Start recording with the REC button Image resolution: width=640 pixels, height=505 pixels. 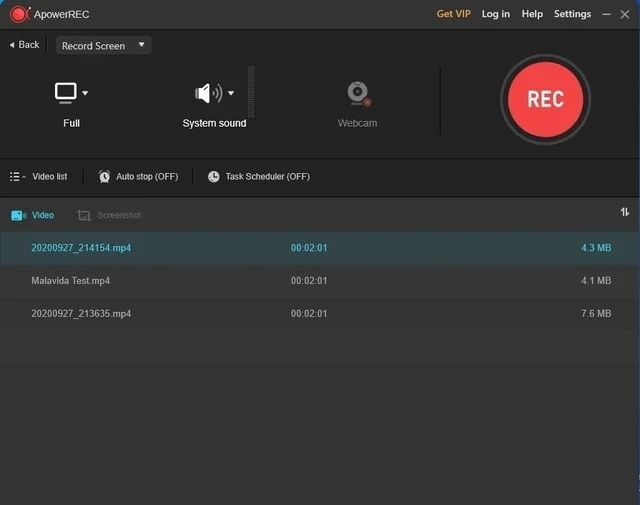click(545, 100)
